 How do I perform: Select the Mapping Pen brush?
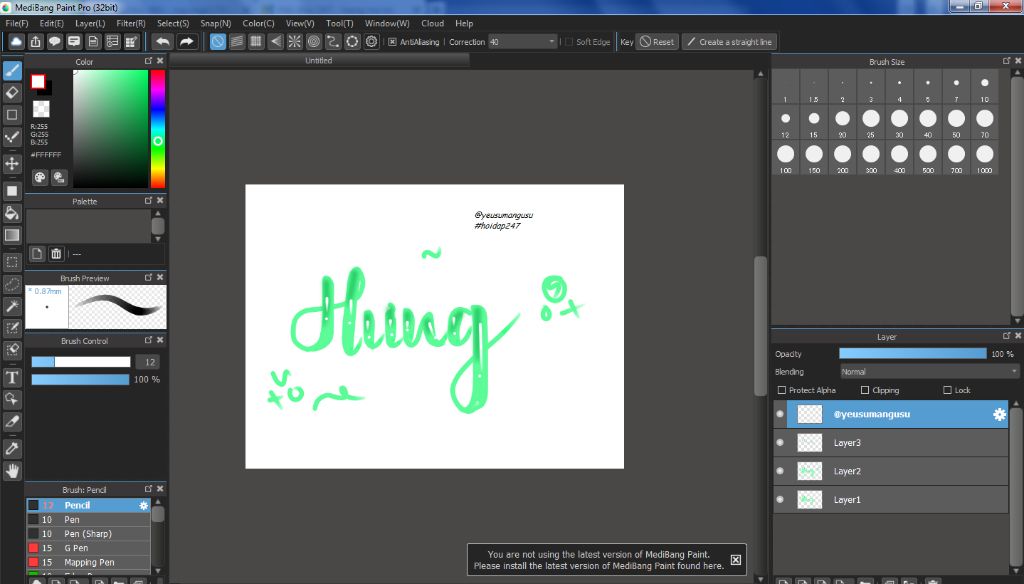coord(89,562)
